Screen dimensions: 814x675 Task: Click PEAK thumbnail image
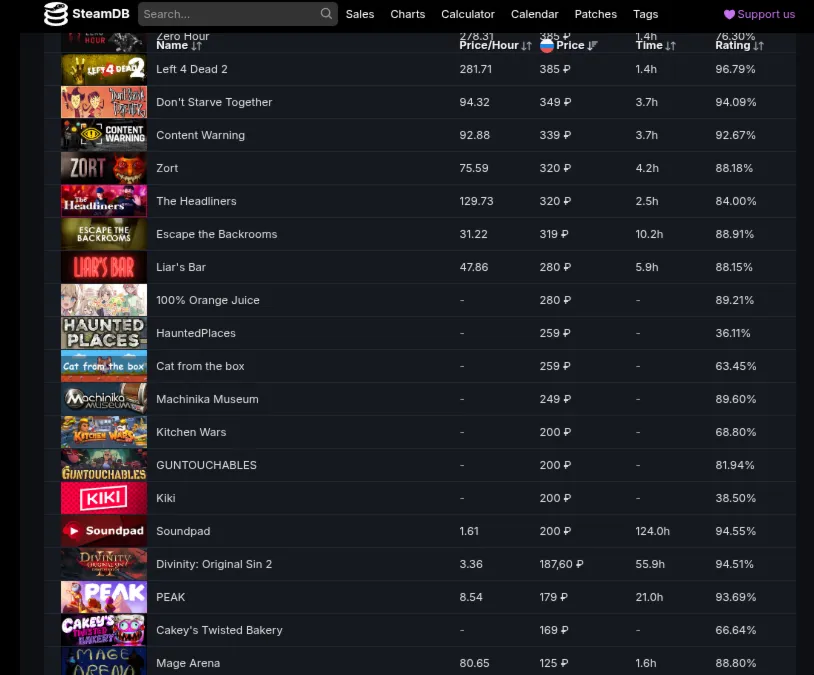click(104, 597)
